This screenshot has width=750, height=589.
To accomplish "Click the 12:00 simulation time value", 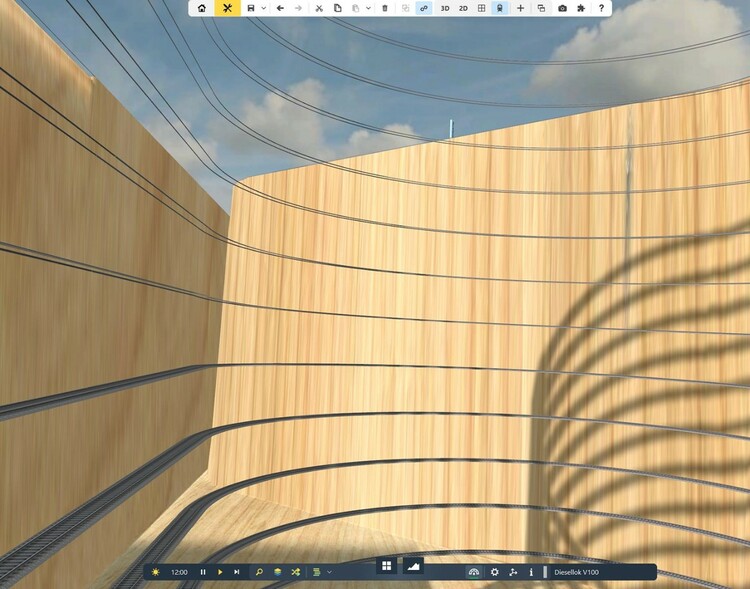I will (x=179, y=572).
